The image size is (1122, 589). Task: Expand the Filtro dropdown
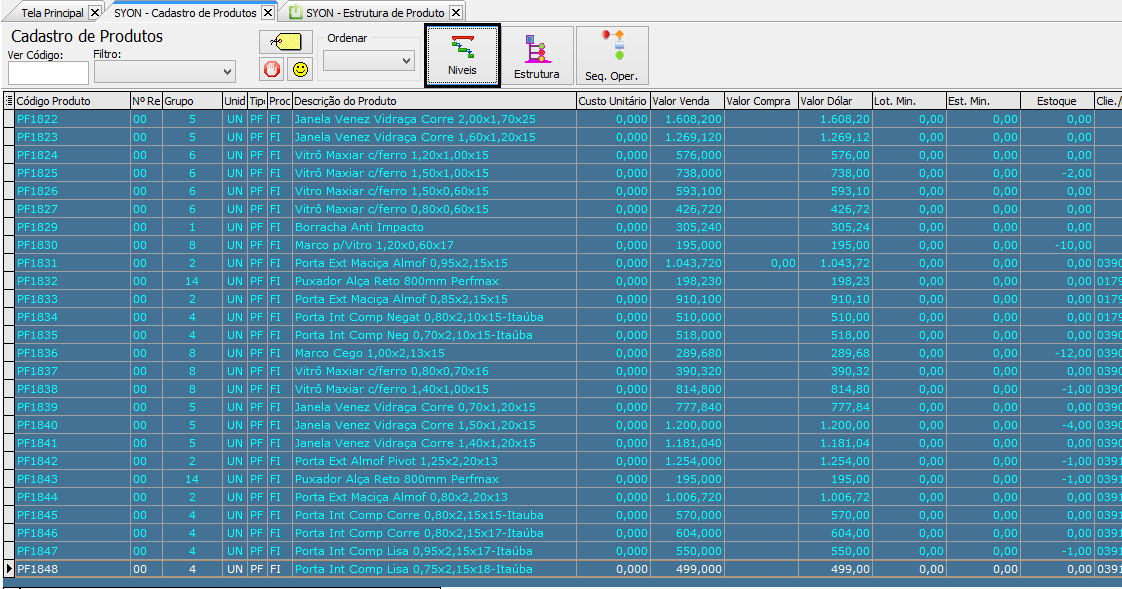(228, 71)
